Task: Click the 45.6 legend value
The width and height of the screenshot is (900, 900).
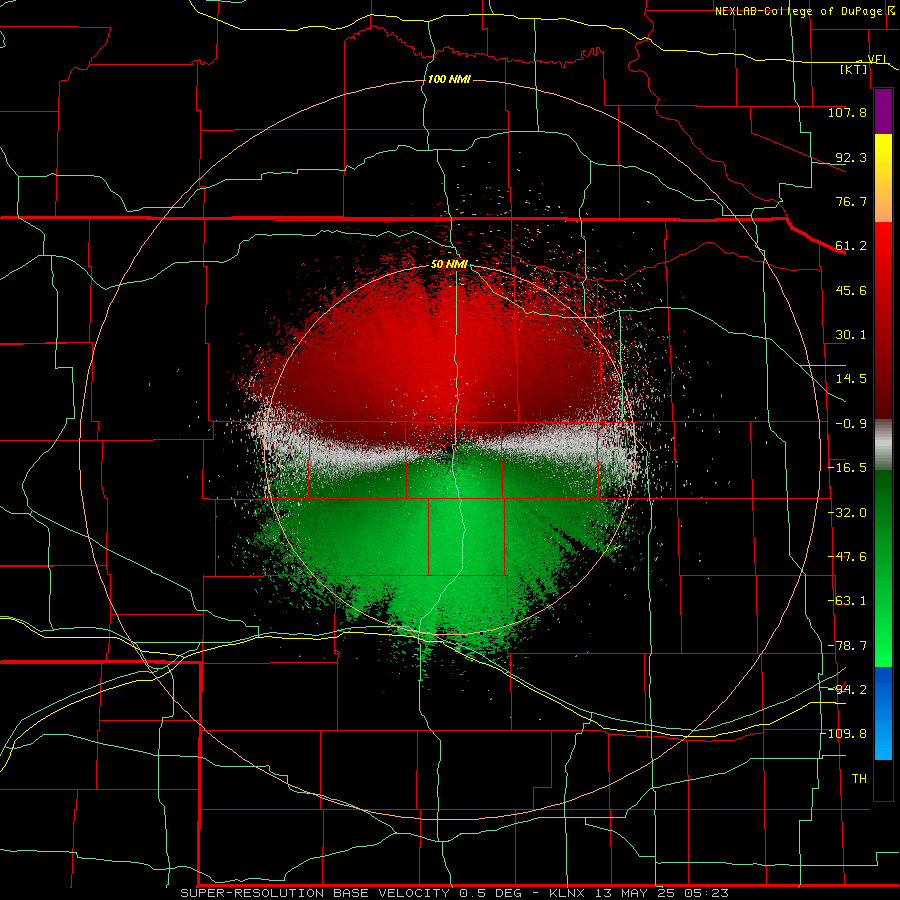Action: point(851,290)
